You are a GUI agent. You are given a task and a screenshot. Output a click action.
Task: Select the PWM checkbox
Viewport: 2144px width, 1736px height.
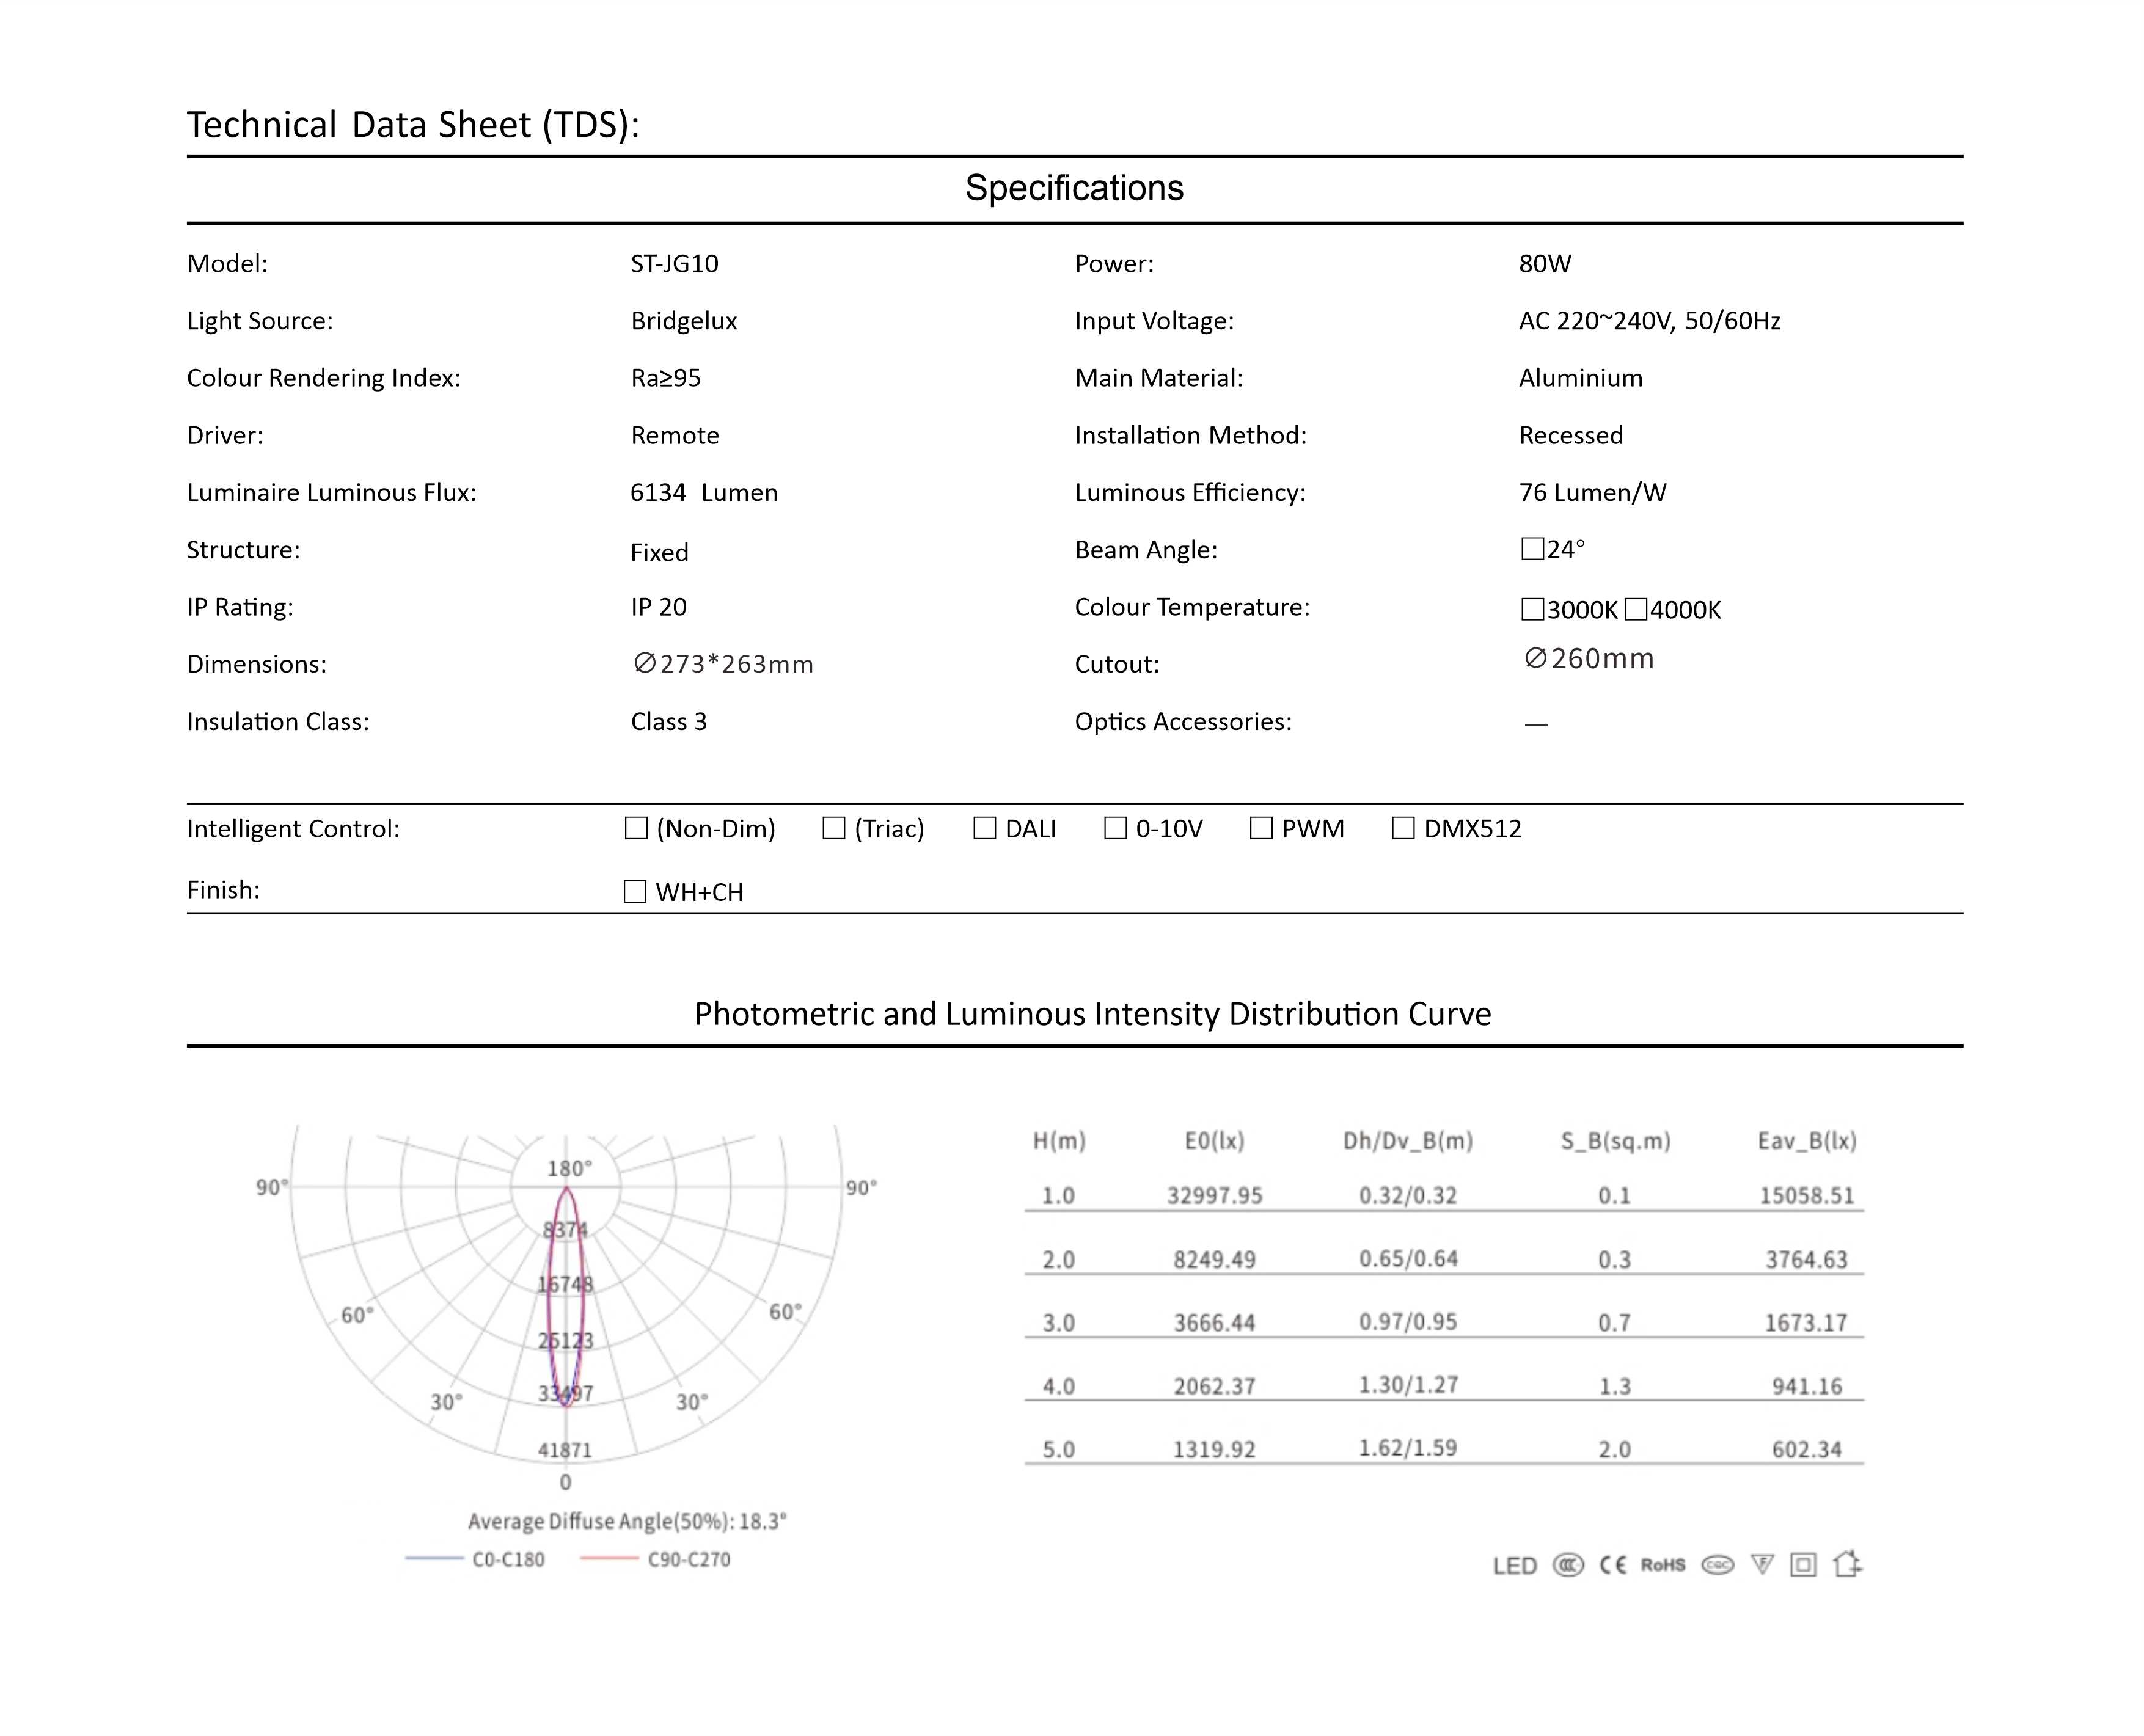1261,828
